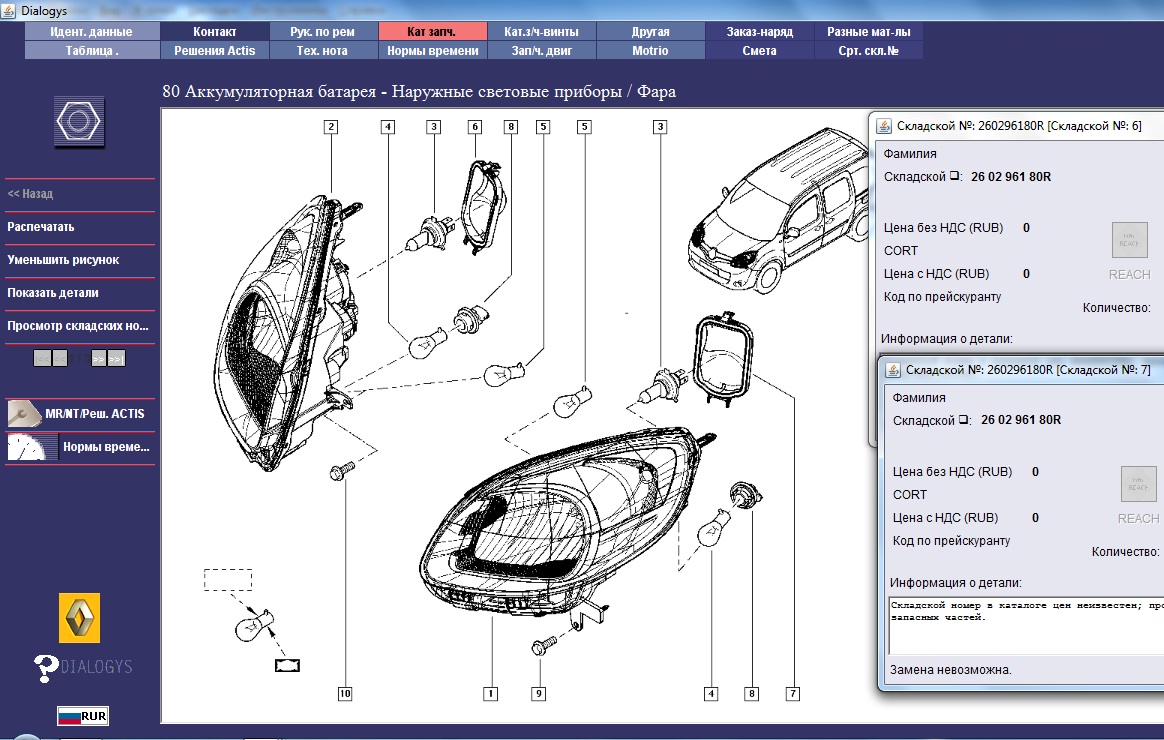Click the hex nut parts icon
The height and width of the screenshot is (740, 1164).
click(79, 121)
